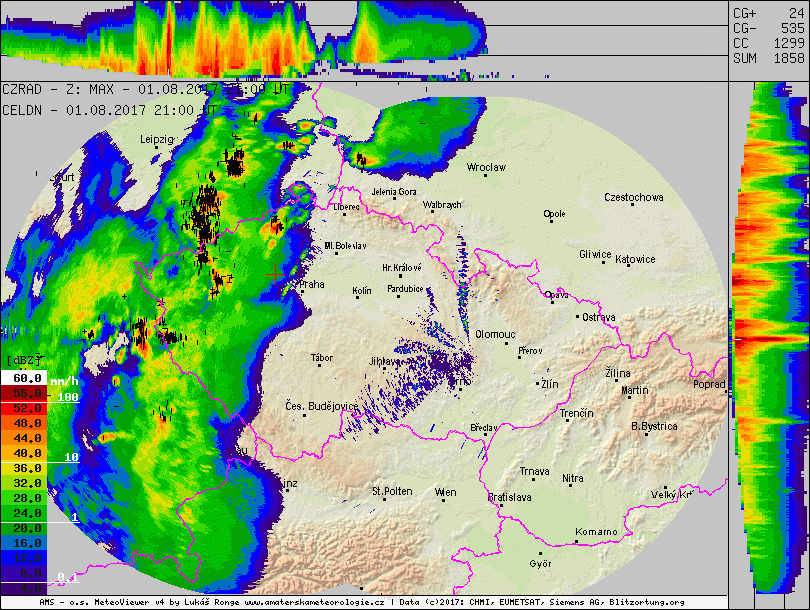Image resolution: width=810 pixels, height=610 pixels.
Task: Select the Györ city label
Action: (540, 564)
